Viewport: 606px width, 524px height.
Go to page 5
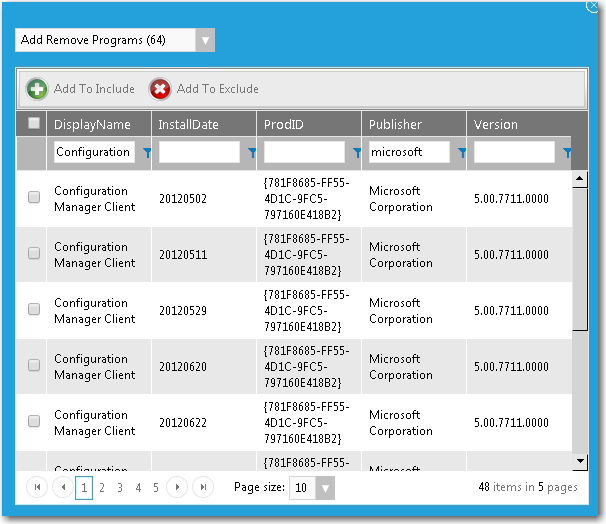[x=156, y=488]
